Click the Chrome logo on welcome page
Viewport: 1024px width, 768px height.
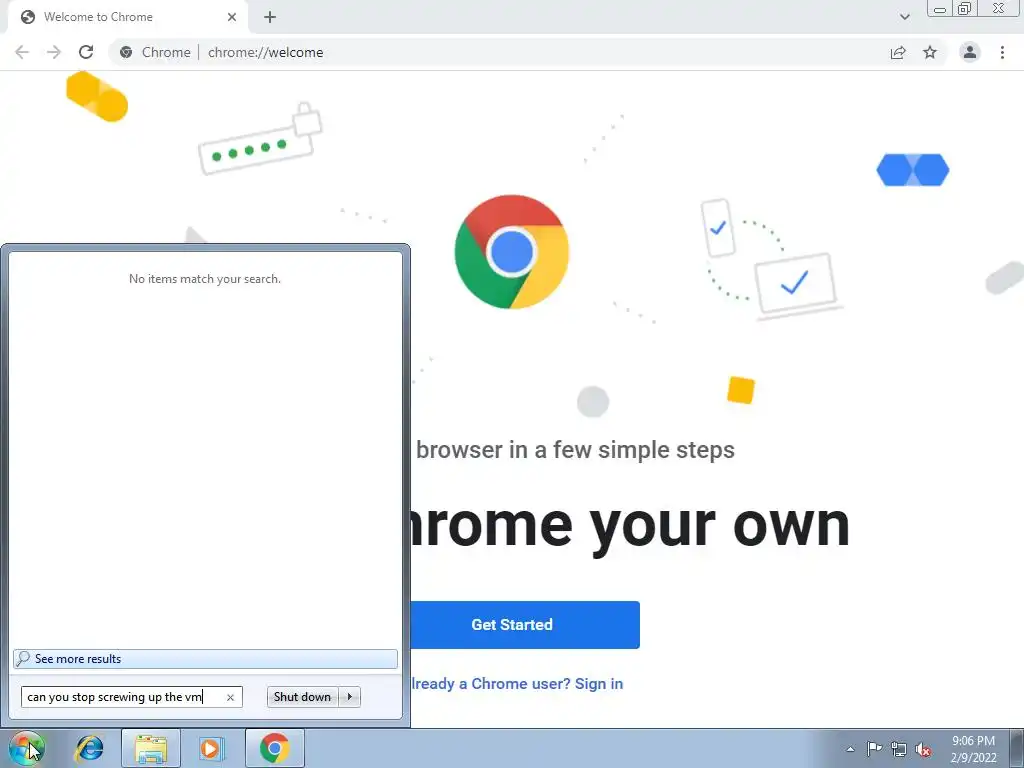click(x=511, y=251)
